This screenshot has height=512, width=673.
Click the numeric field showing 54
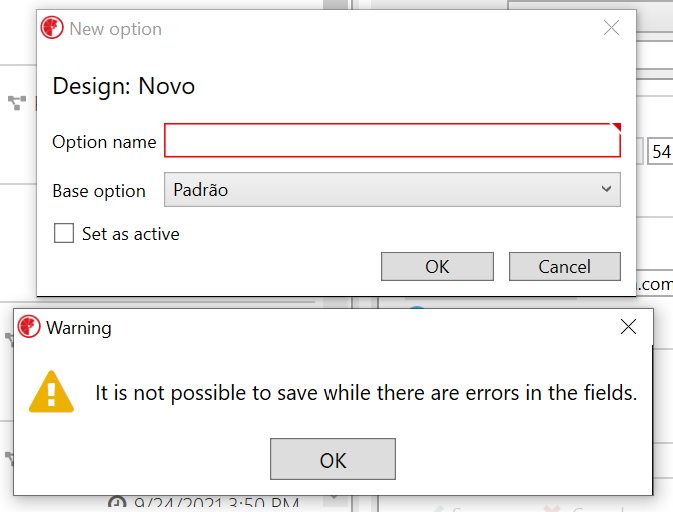click(660, 151)
